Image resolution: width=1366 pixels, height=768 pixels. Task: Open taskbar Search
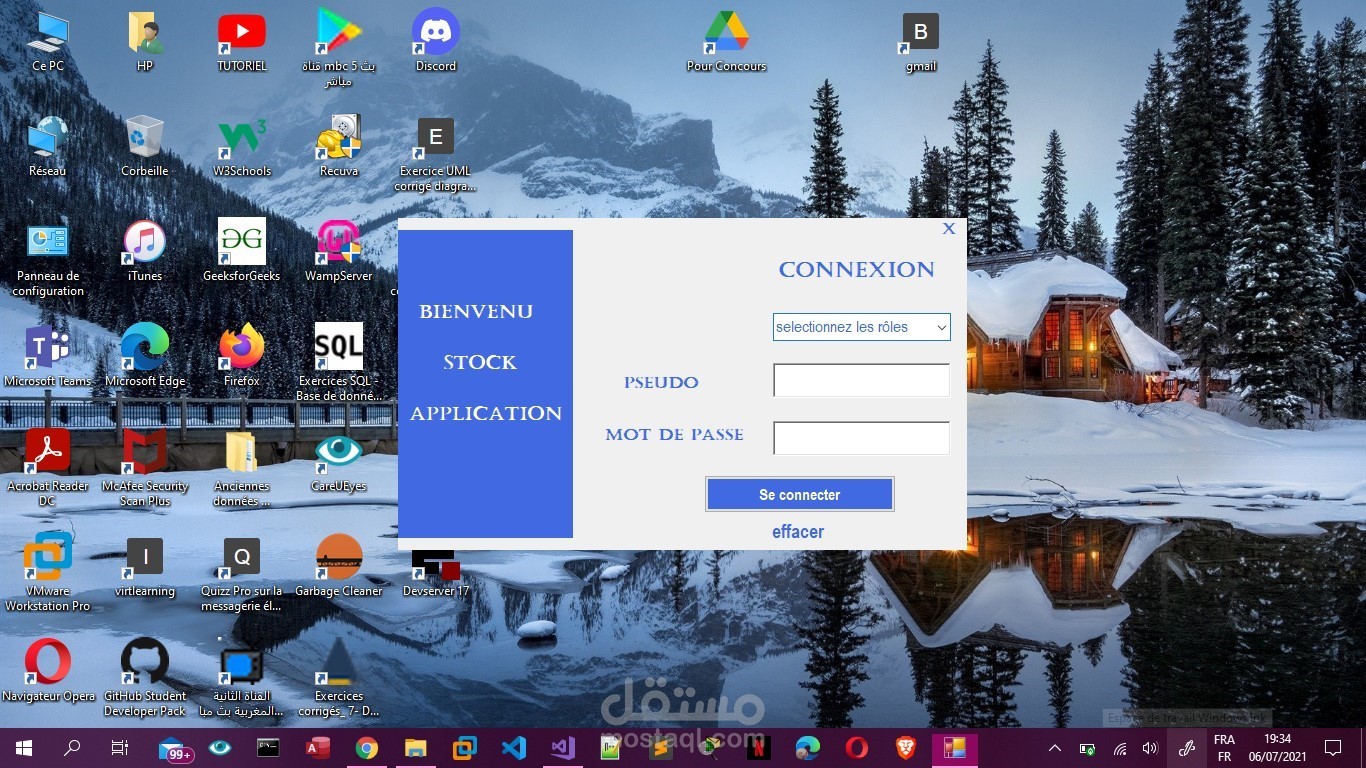pyautogui.click(x=72, y=748)
